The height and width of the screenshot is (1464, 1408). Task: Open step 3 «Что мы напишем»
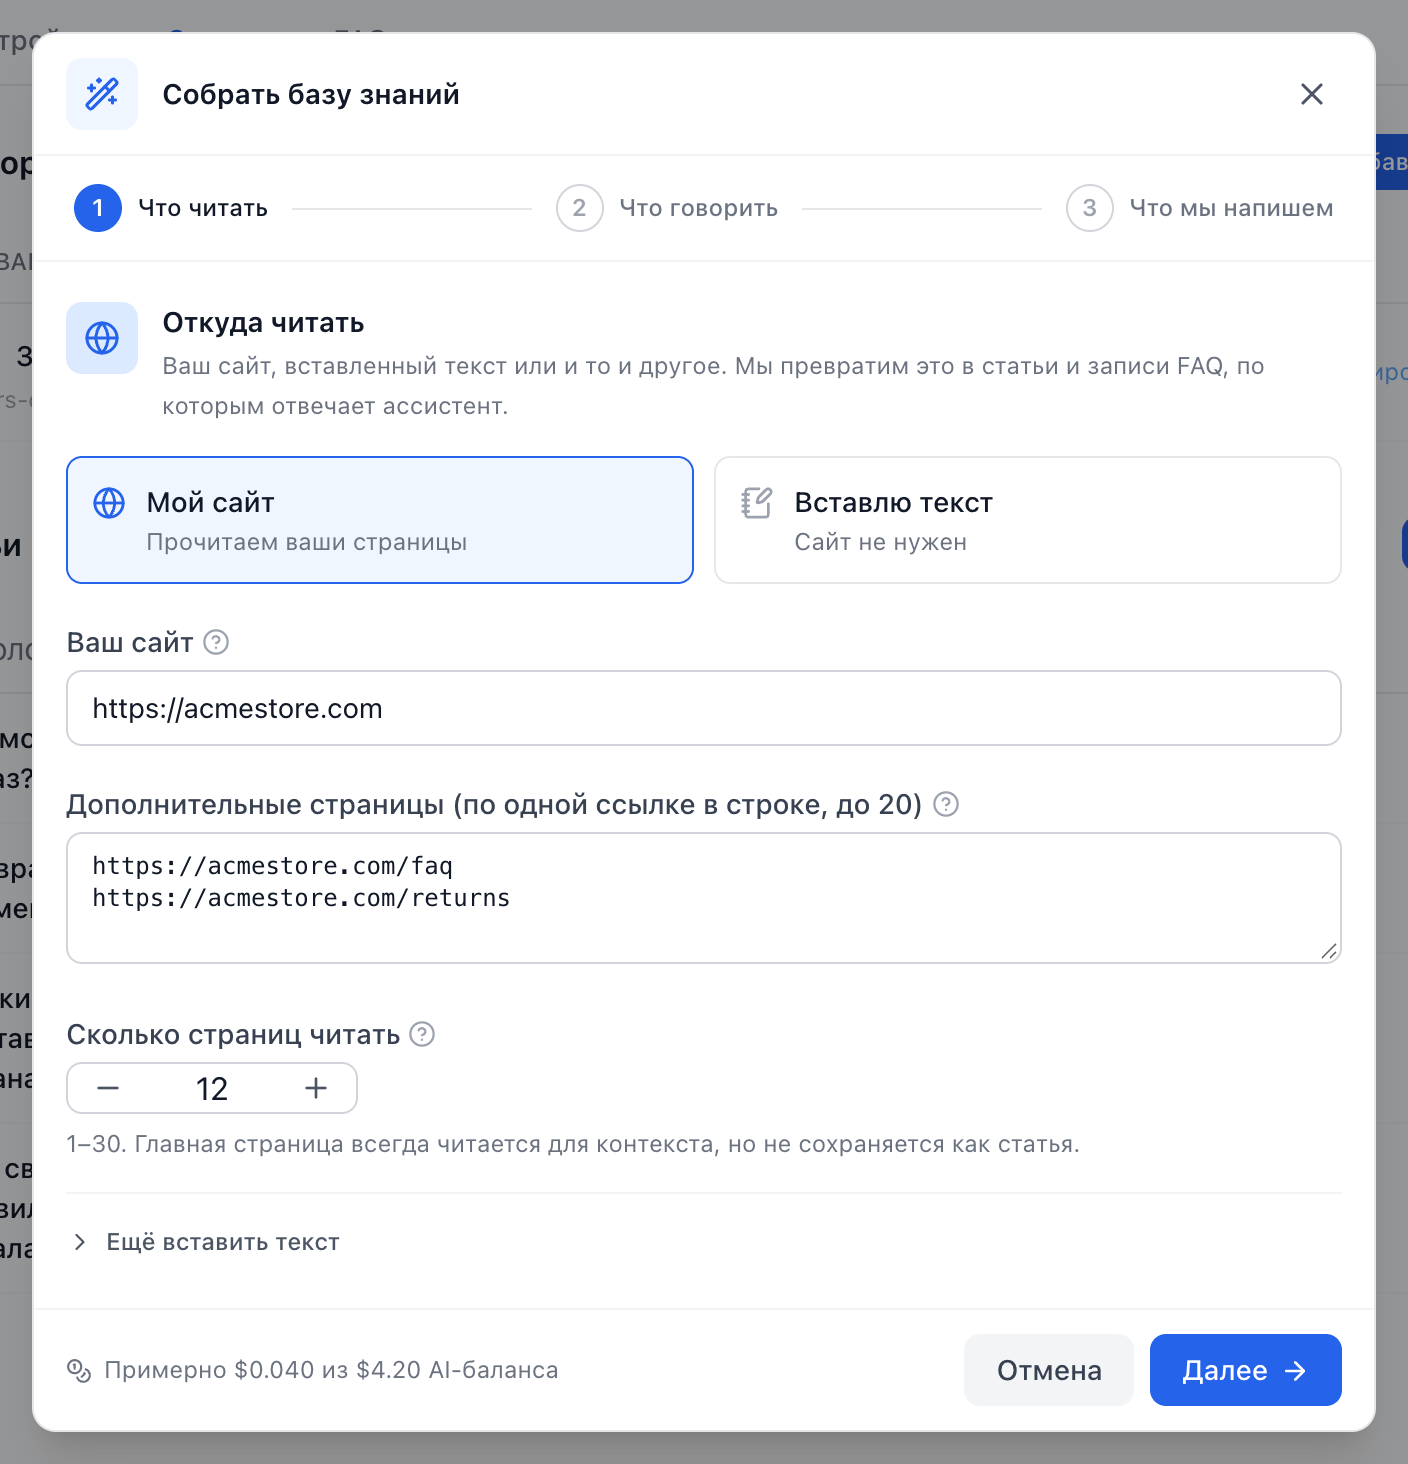click(x=1200, y=208)
